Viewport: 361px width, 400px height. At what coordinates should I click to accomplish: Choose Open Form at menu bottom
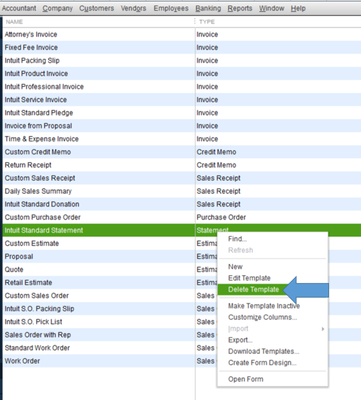(x=245, y=379)
